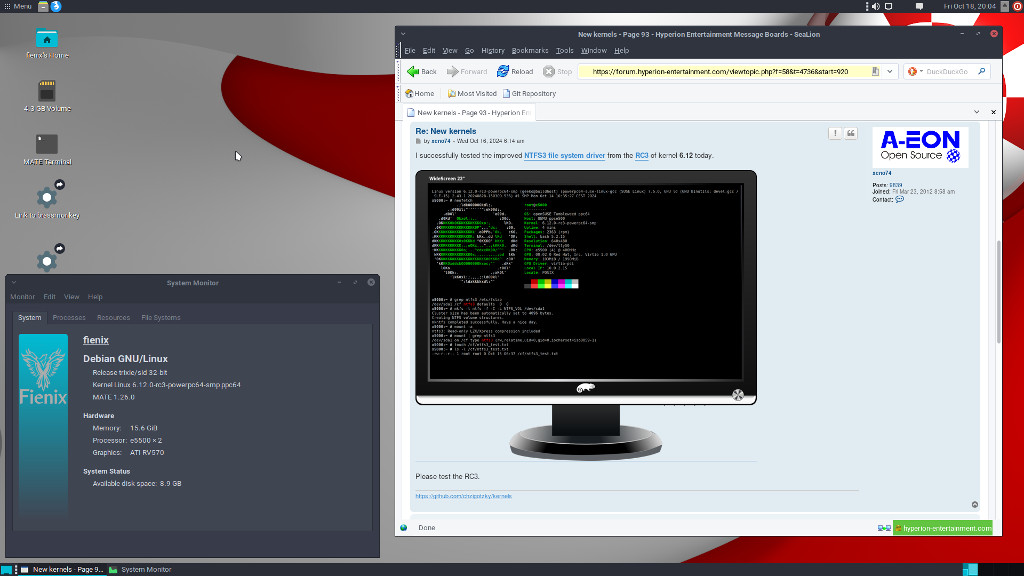1024x576 pixels.
Task: Open the History menu in SeaLion
Action: [x=492, y=50]
